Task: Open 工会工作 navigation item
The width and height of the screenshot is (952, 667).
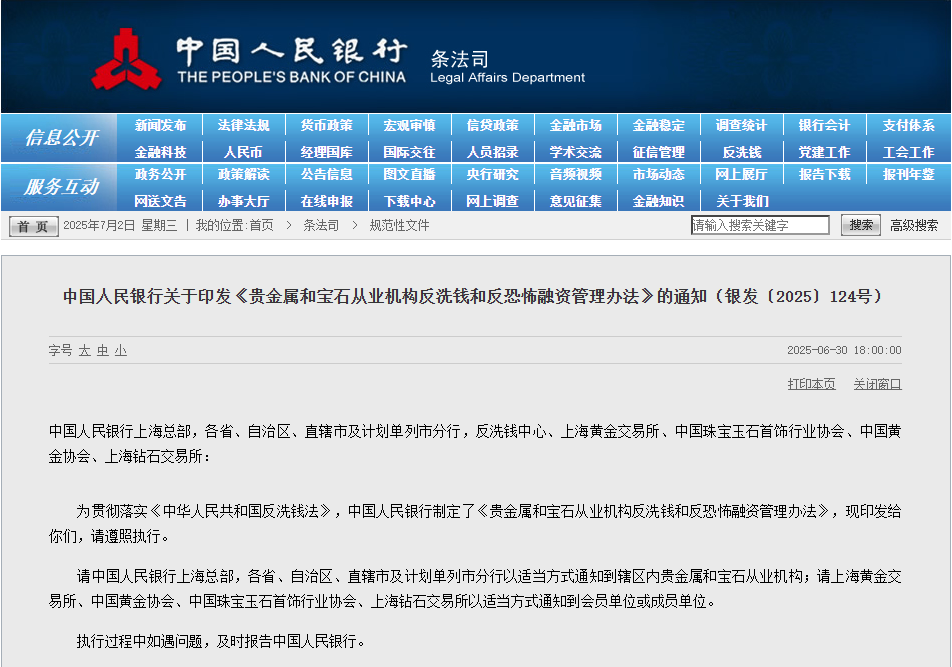Action: pyautogui.click(x=908, y=152)
